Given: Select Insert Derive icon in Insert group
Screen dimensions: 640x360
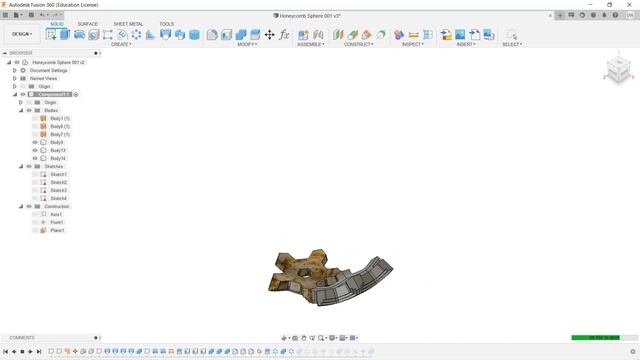Looking at the screenshot, I should click(x=446, y=35).
